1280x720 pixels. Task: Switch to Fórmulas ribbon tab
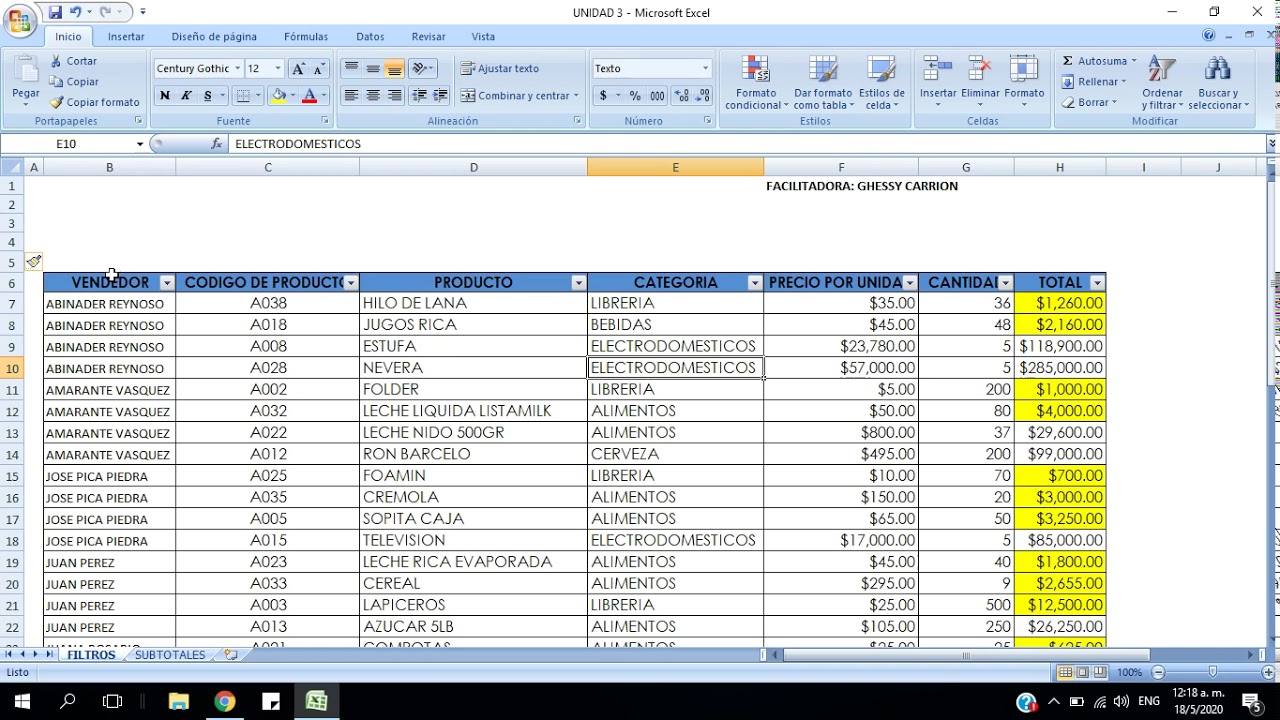tap(306, 36)
